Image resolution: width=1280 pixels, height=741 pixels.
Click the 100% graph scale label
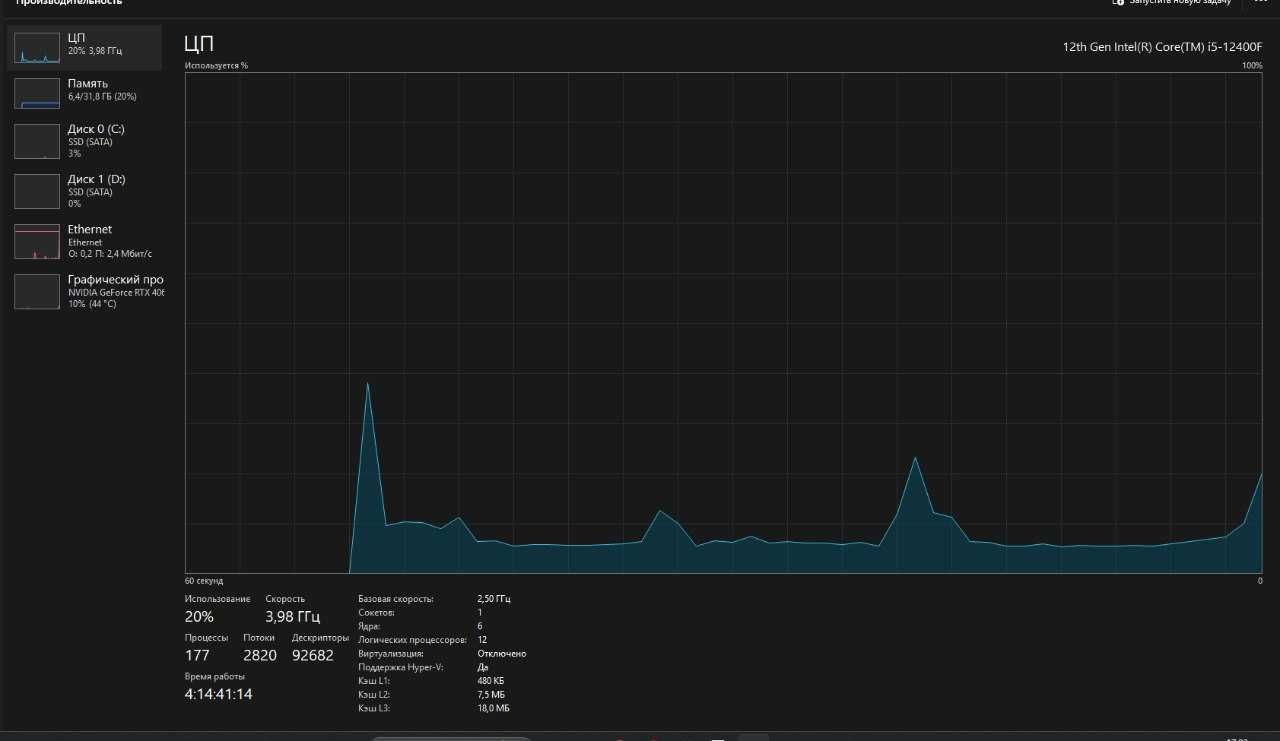1252,65
